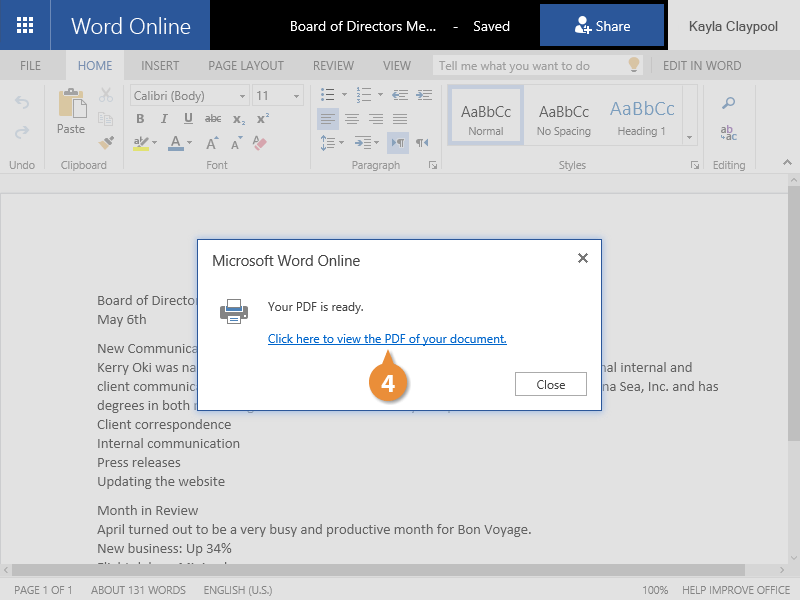800x600 pixels.
Task: Click the Find magnifier icon in Editing
Action: coord(728,103)
